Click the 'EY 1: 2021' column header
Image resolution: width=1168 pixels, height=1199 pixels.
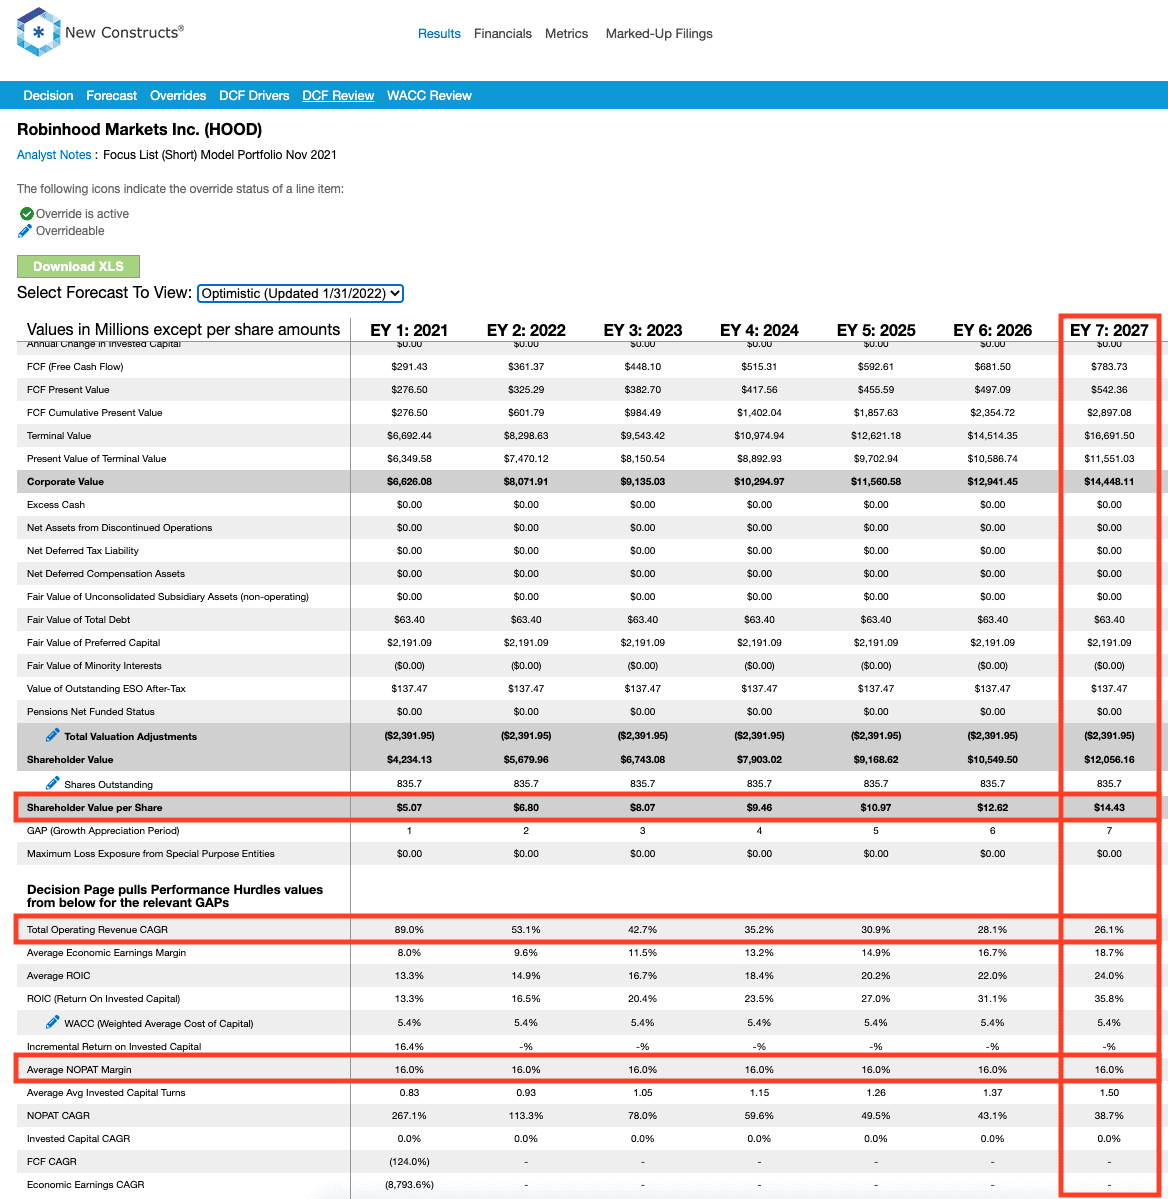tap(409, 330)
